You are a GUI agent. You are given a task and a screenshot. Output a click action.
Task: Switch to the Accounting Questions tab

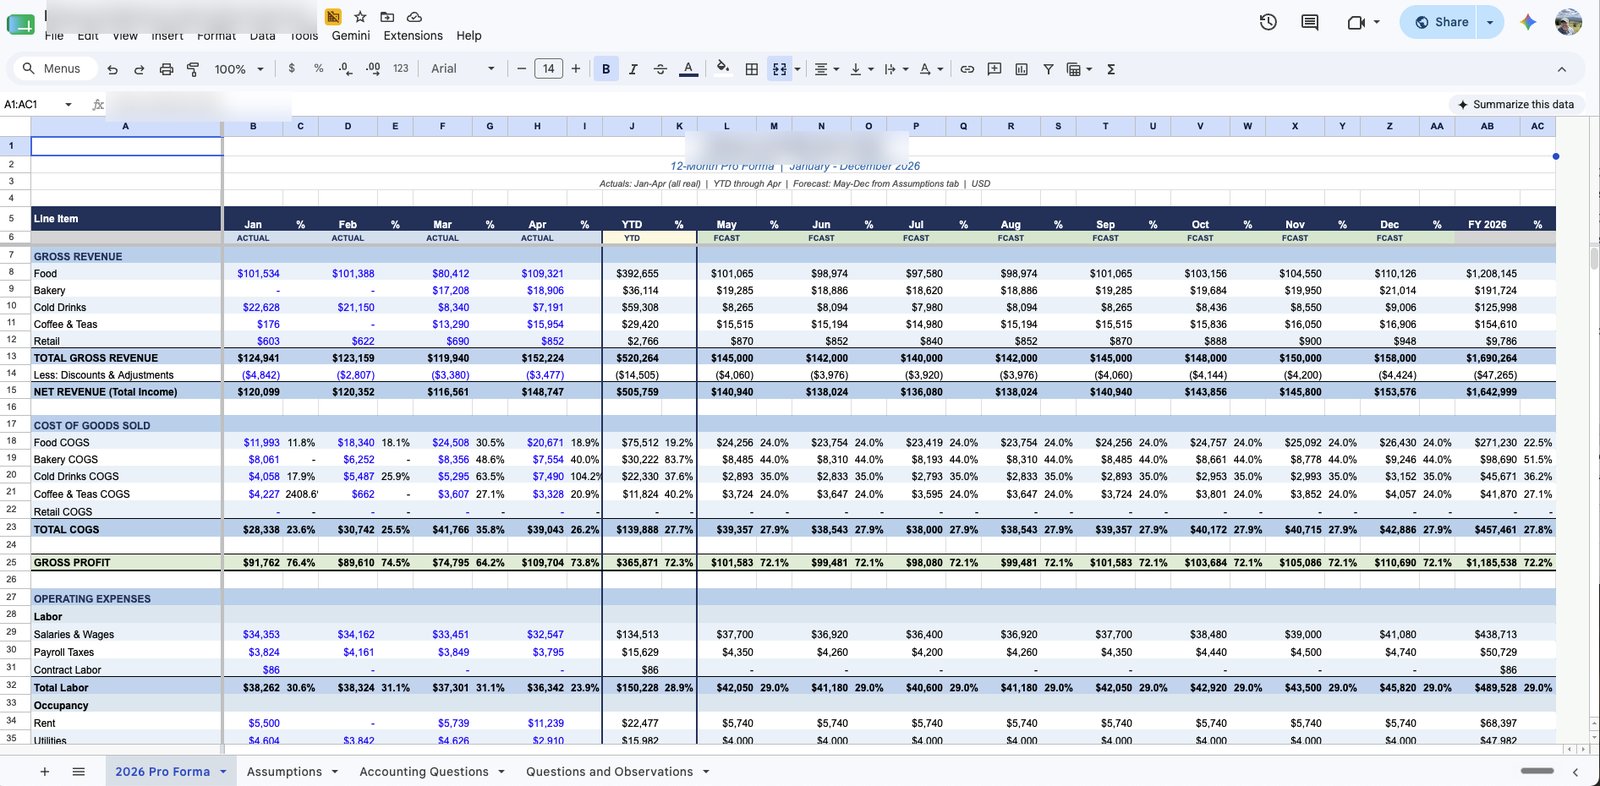424,771
